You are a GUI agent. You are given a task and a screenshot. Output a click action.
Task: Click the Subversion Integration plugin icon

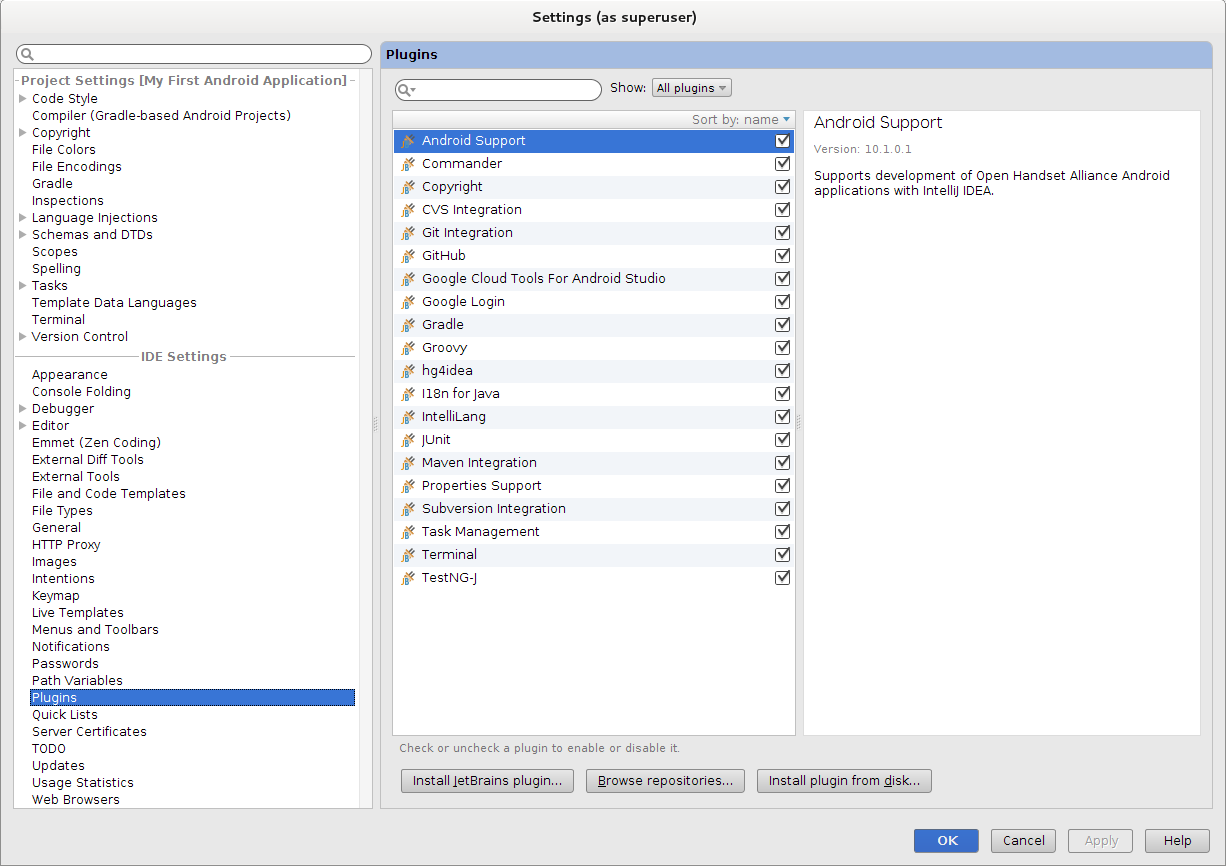pos(408,509)
